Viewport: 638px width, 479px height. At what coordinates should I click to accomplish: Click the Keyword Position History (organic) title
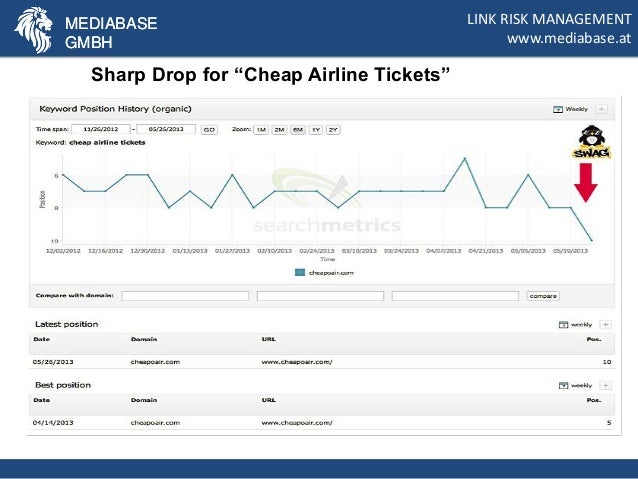[x=115, y=109]
